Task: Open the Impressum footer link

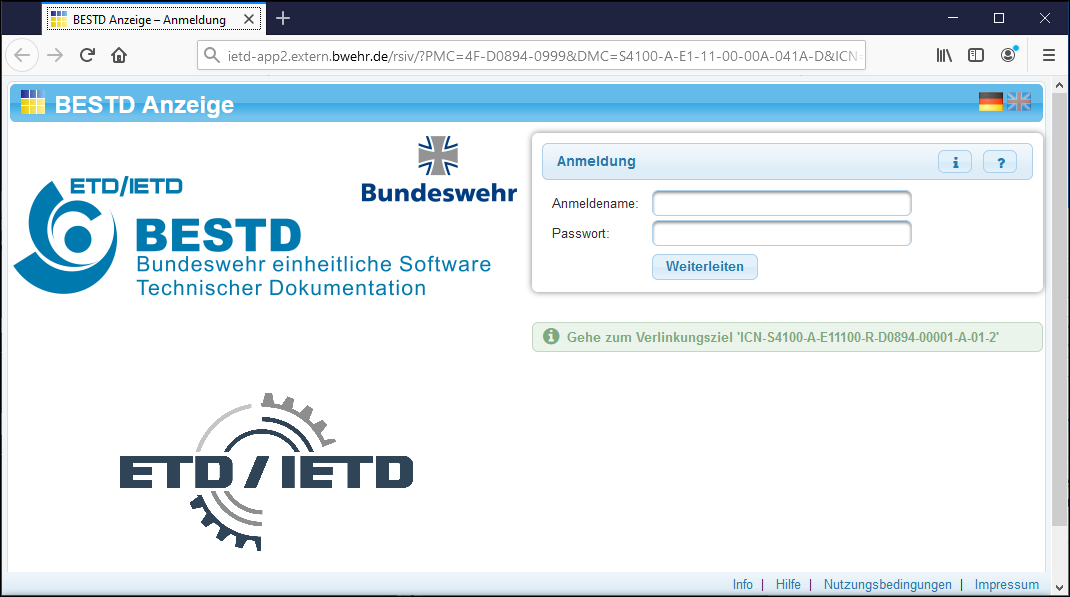Action: (1007, 585)
